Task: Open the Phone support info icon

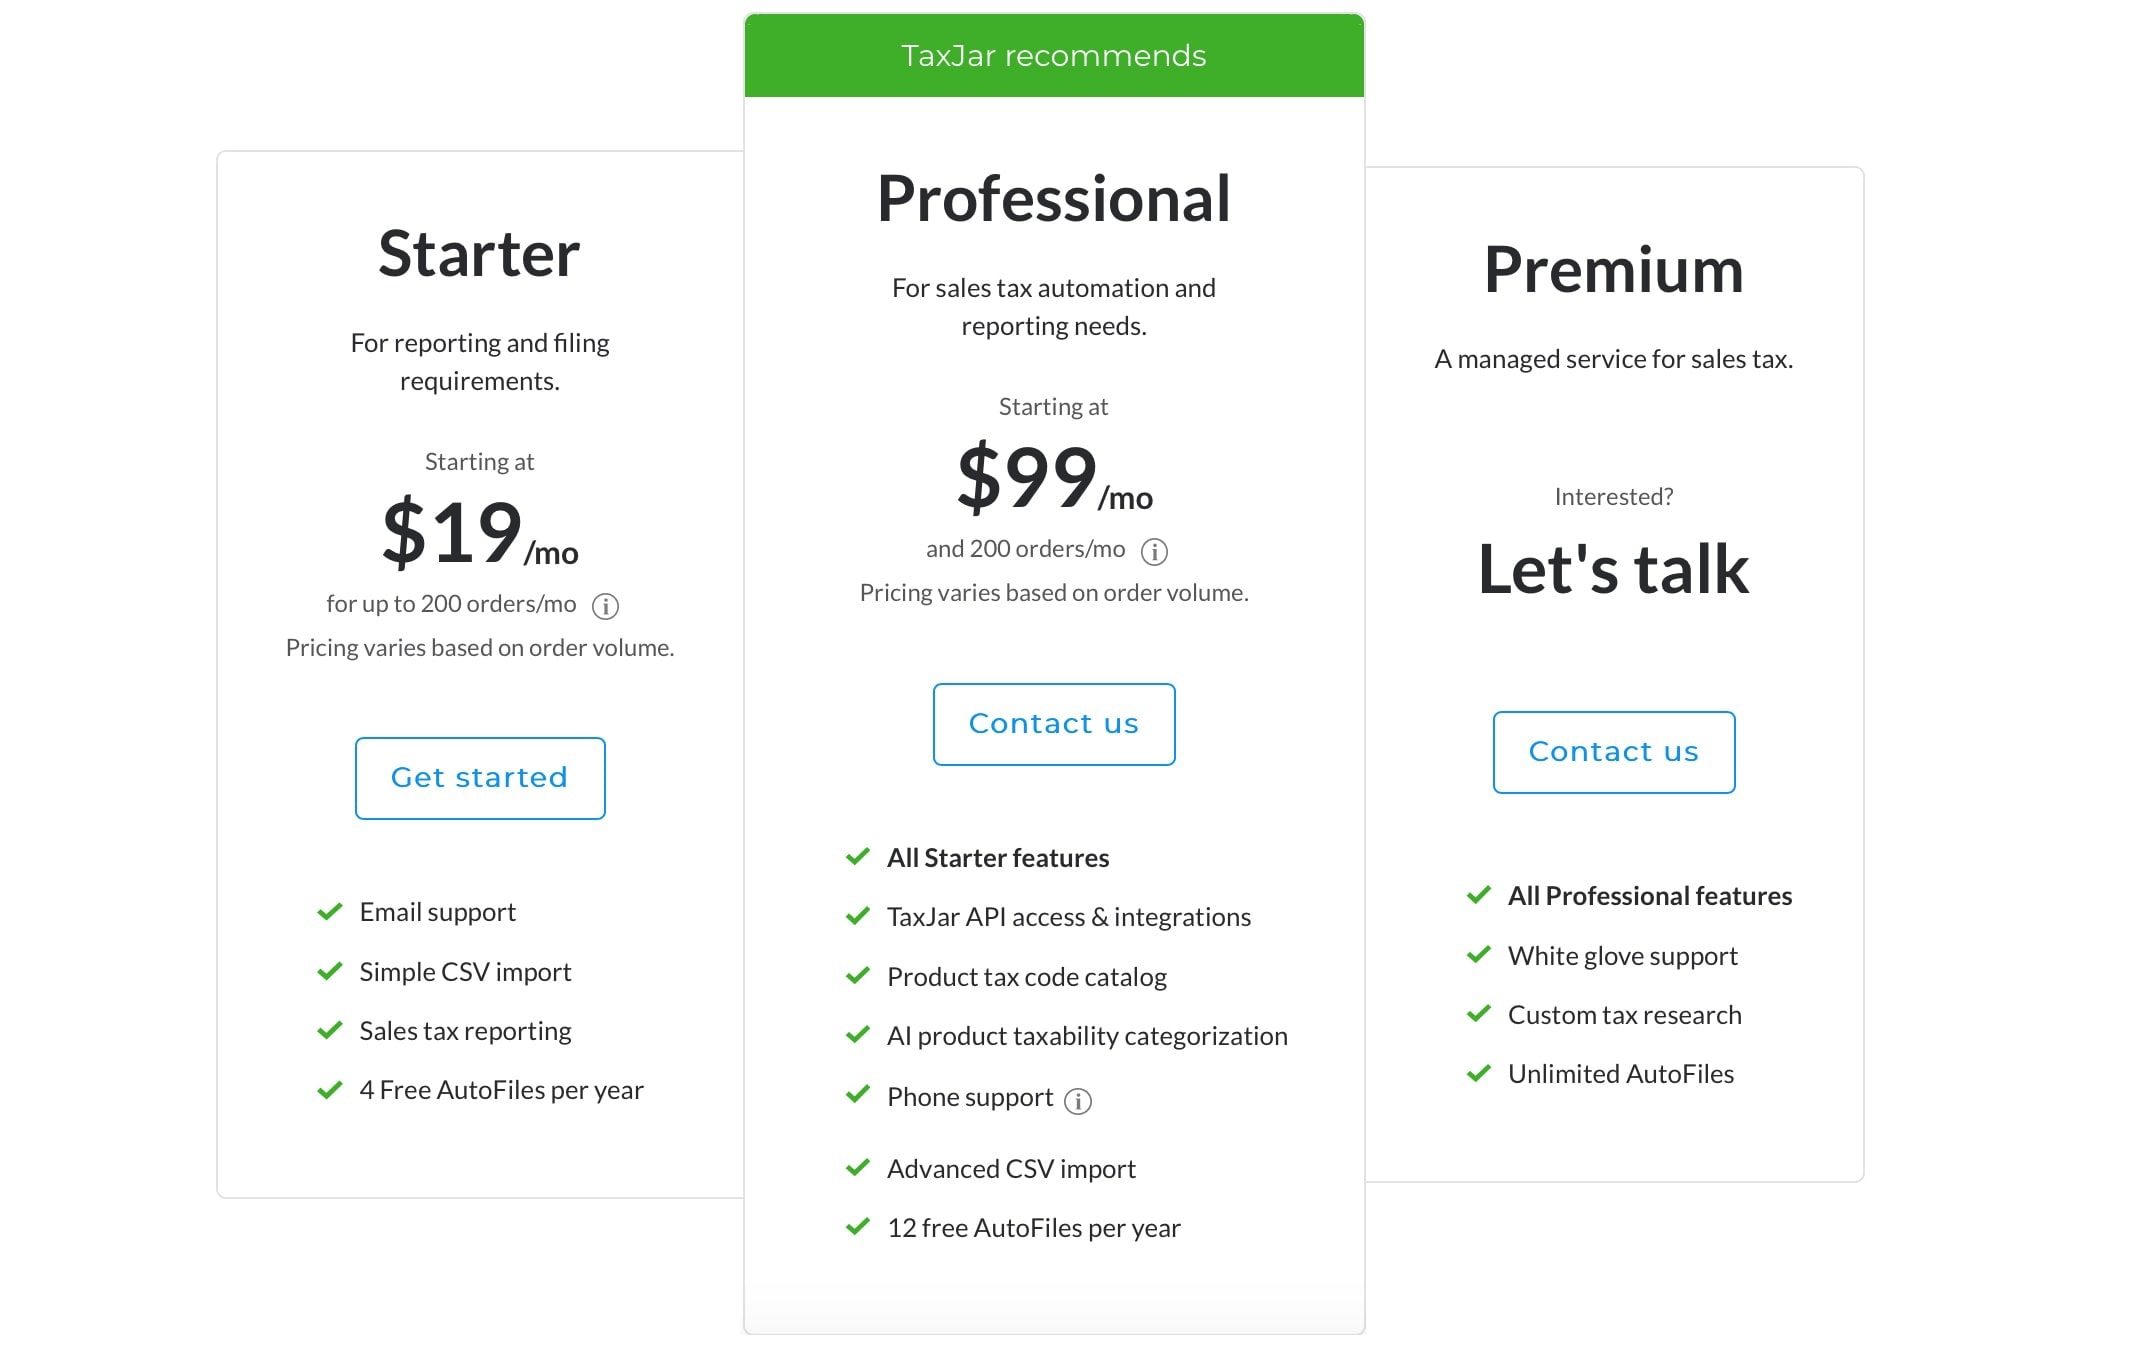Action: tap(1077, 1101)
